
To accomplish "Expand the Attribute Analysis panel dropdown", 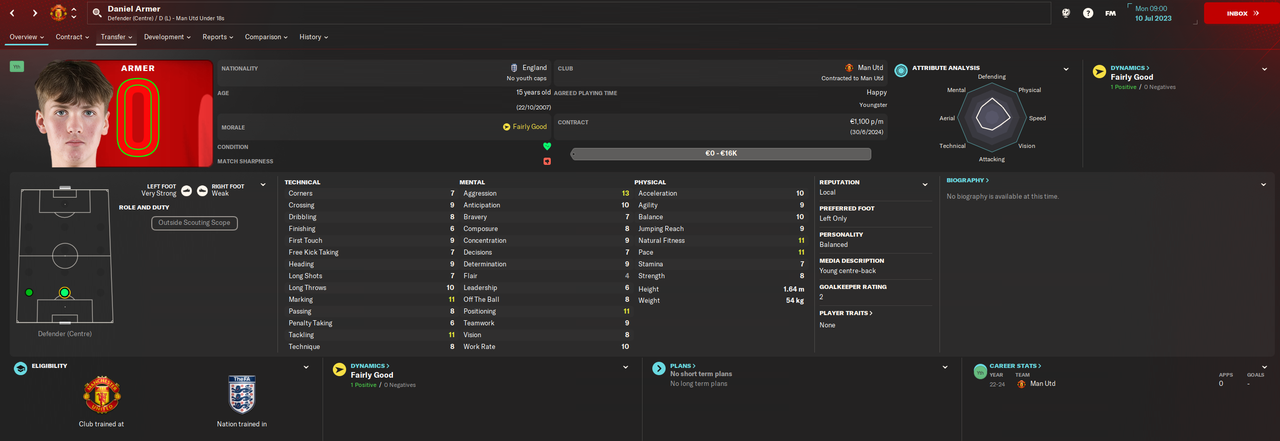I will [x=1067, y=69].
